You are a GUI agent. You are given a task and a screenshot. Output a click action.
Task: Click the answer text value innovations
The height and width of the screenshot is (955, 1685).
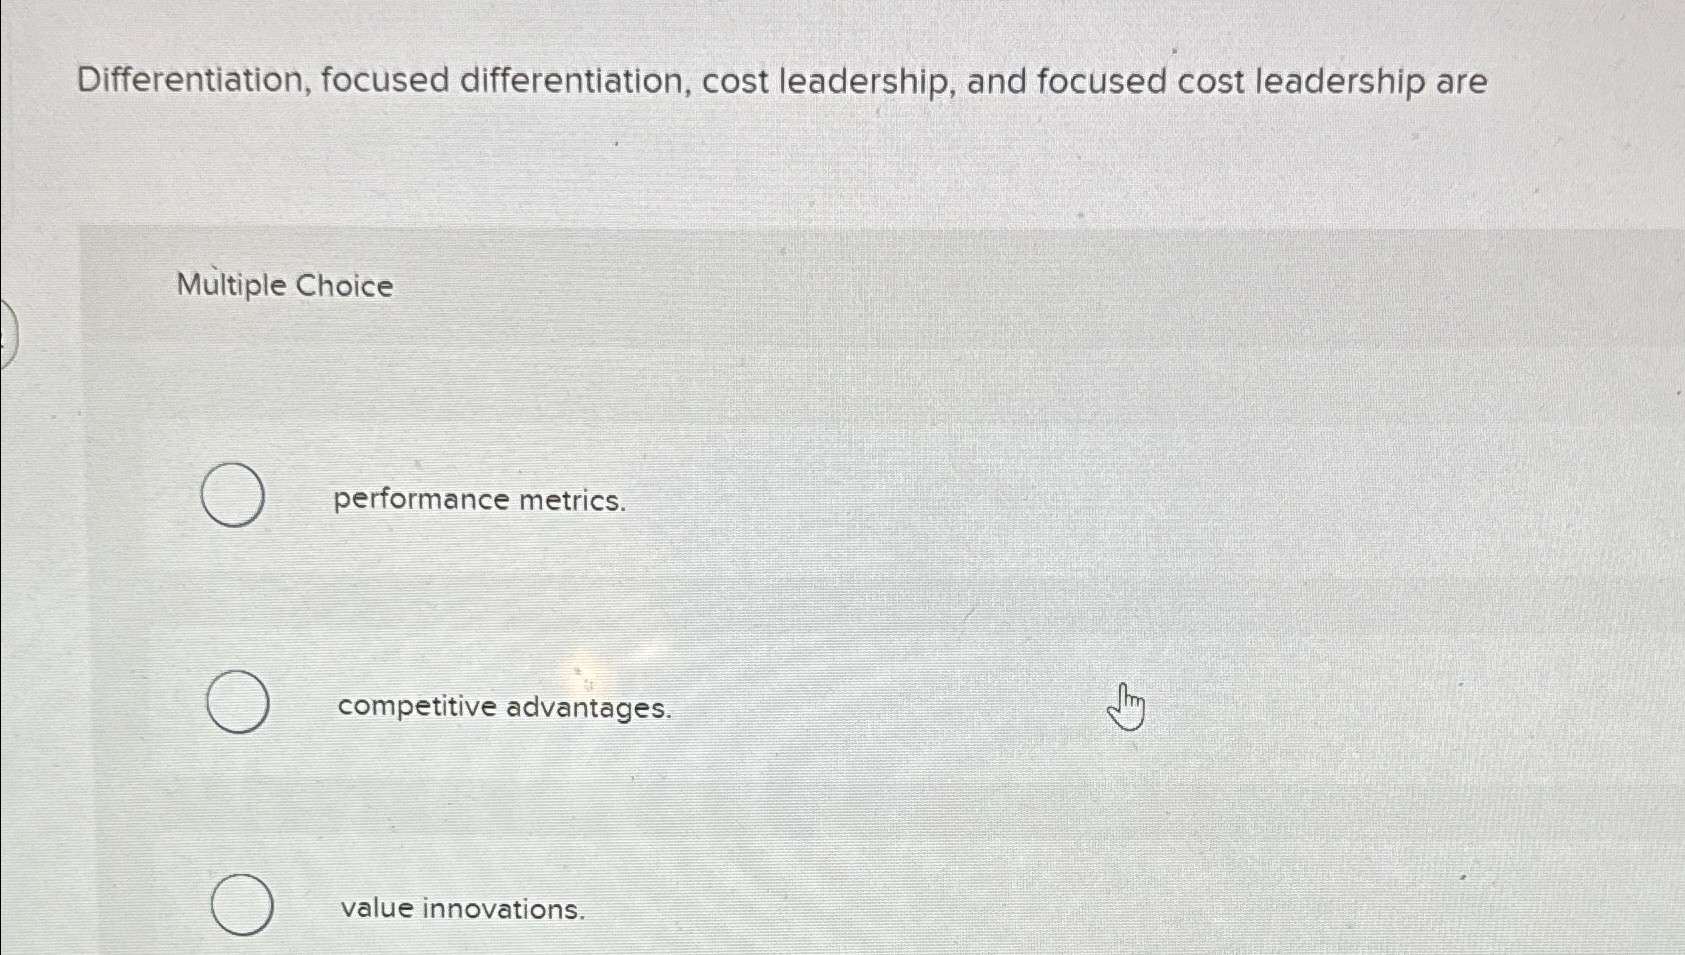click(463, 909)
